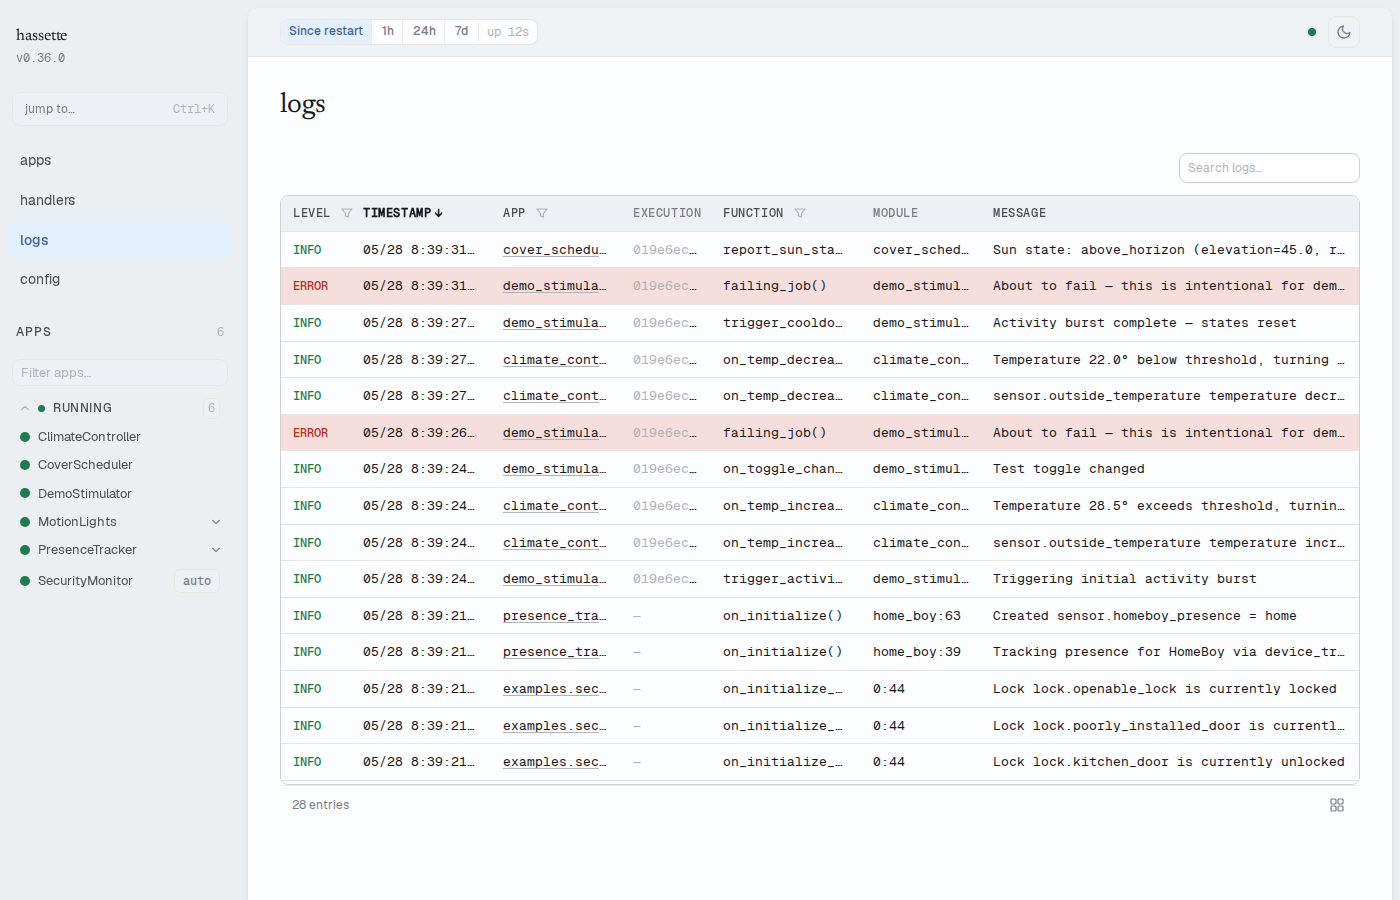Viewport: 1400px width, 900px height.
Task: Click the on_toggle_chan… function cell
Action: (x=782, y=469)
